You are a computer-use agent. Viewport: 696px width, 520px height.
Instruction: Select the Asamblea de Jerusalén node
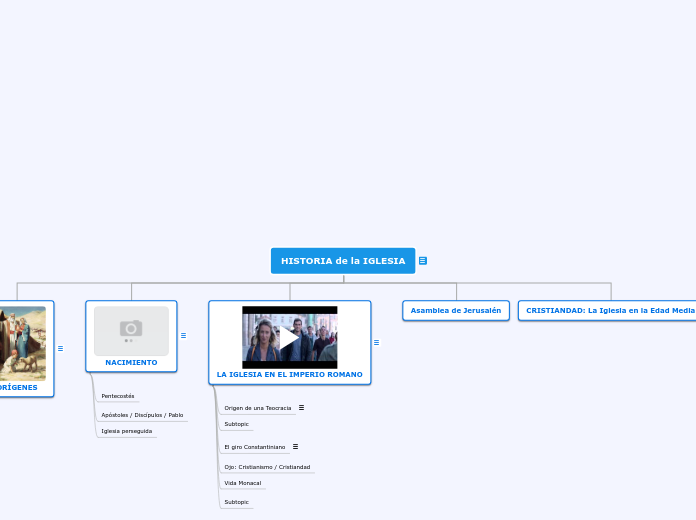pyautogui.click(x=456, y=310)
